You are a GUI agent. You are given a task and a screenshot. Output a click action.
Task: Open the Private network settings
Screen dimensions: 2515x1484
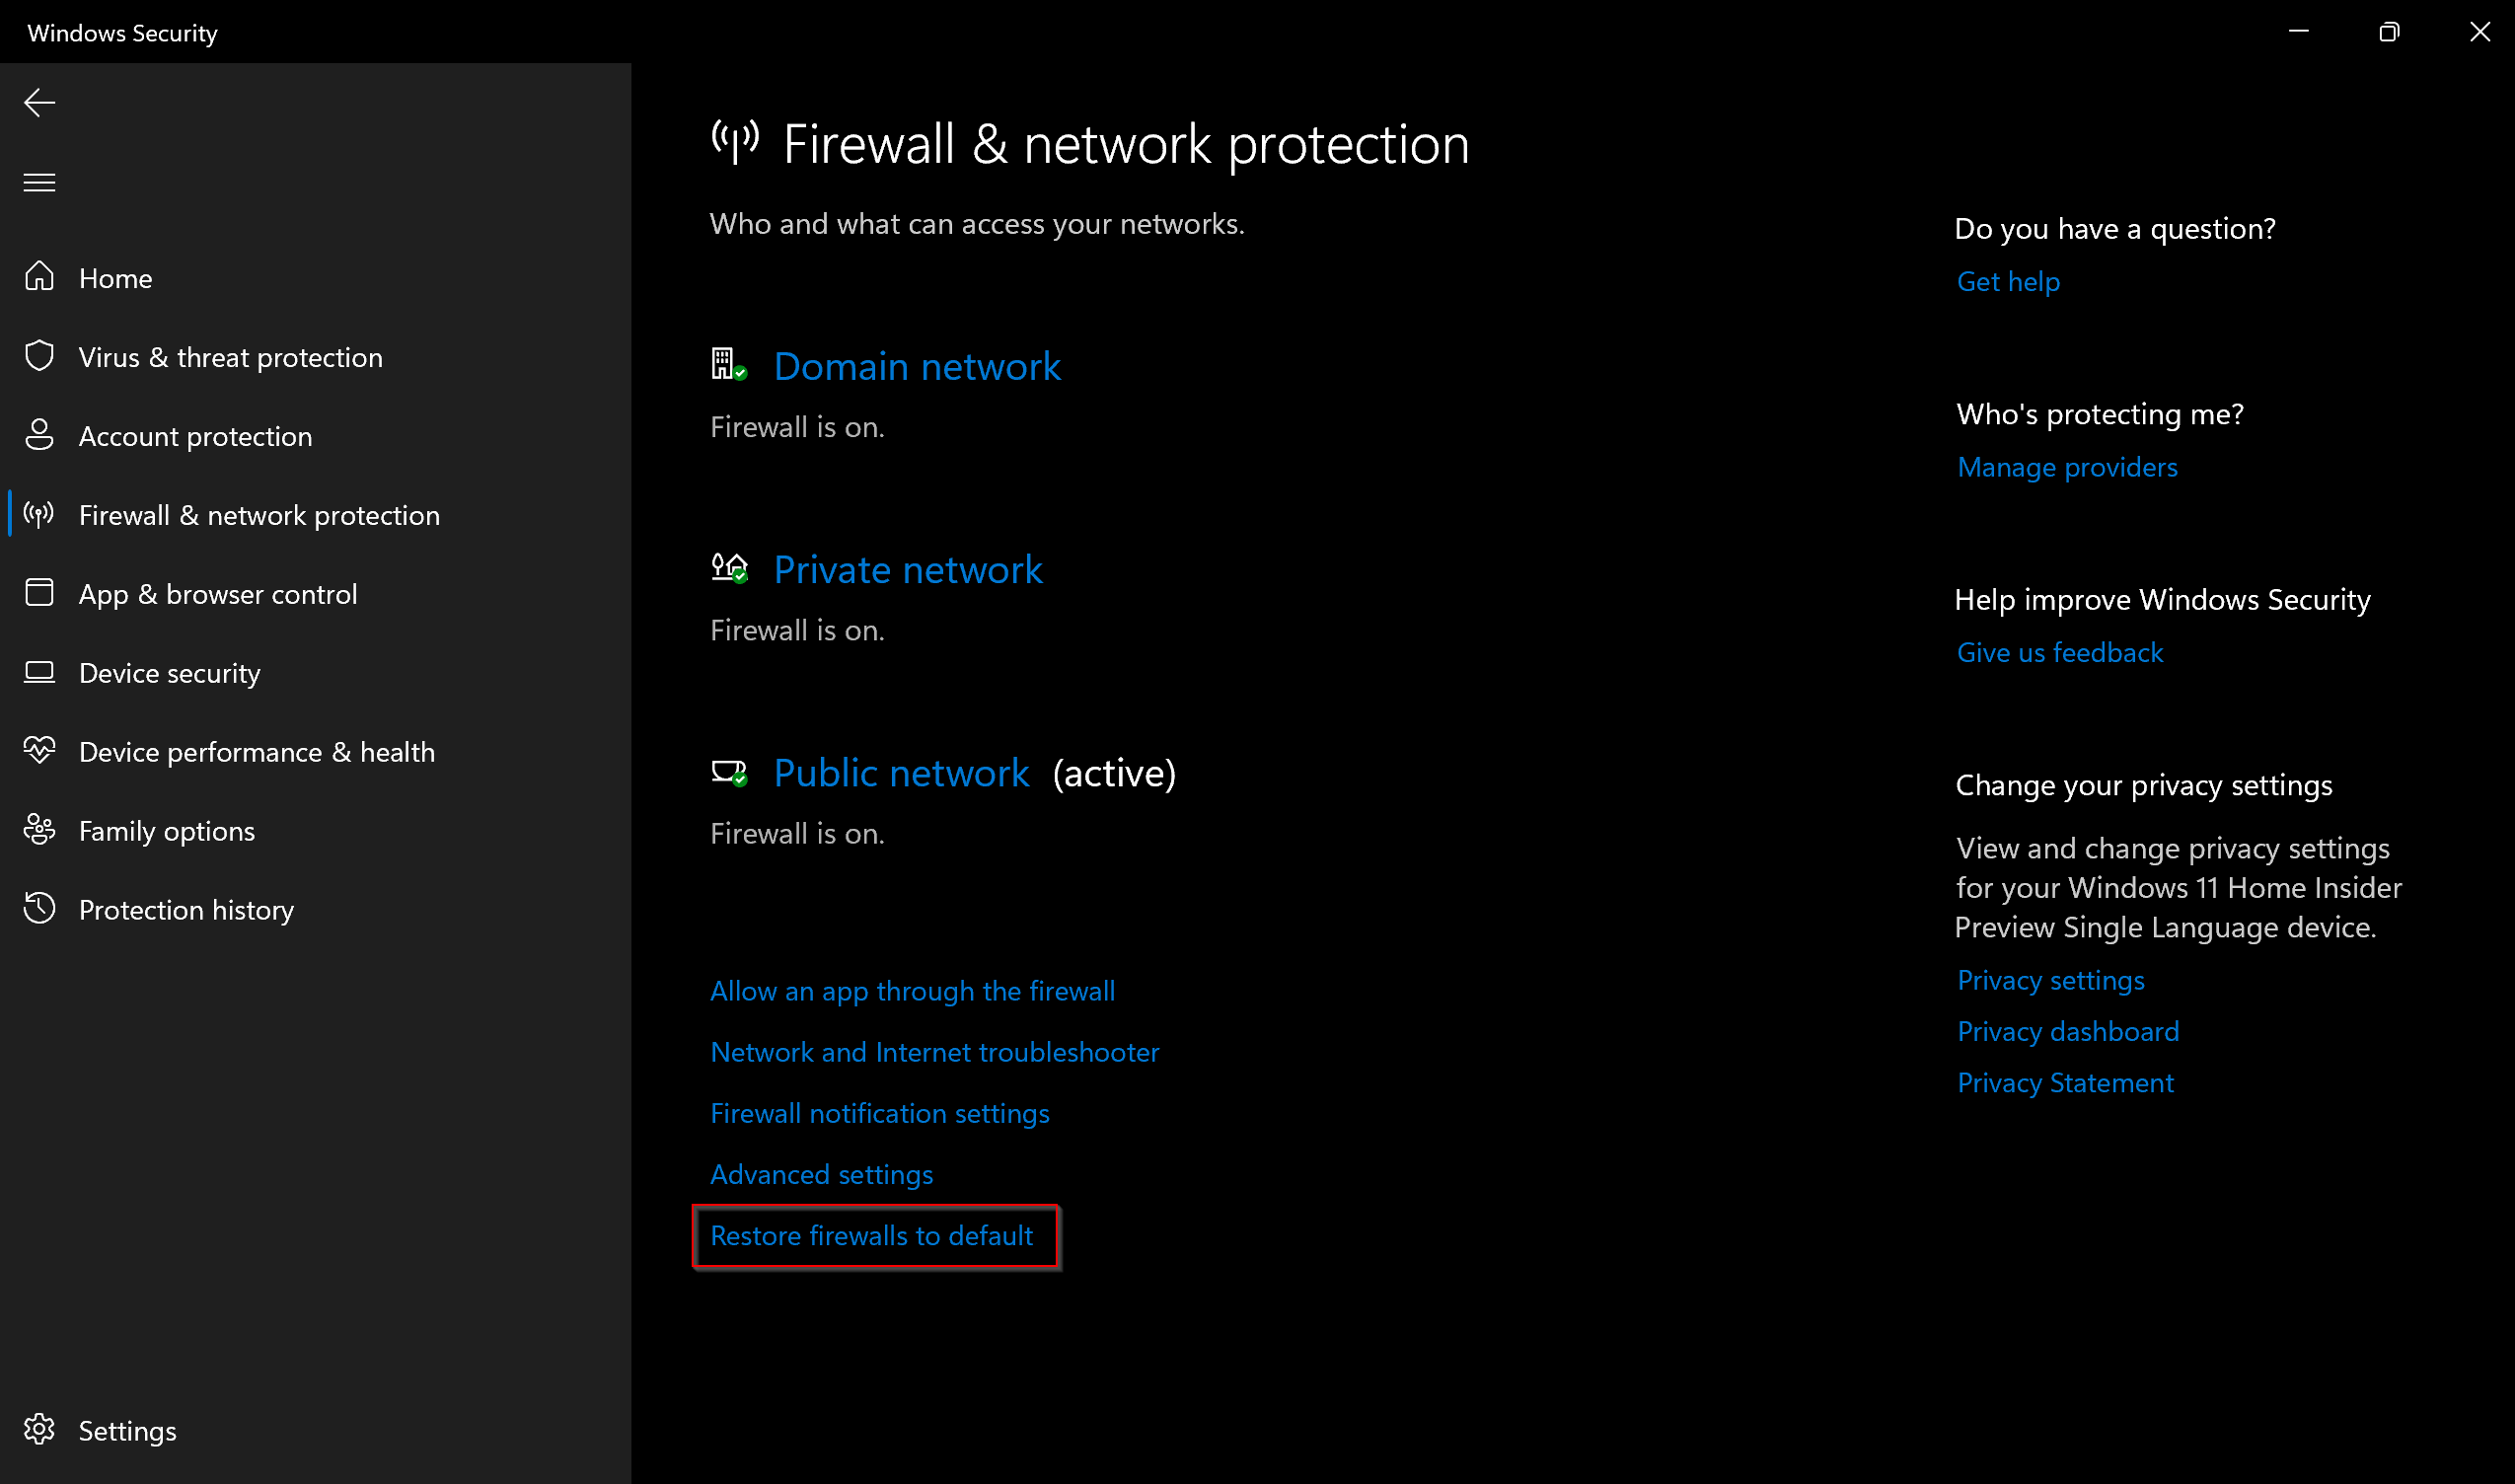[x=908, y=569]
